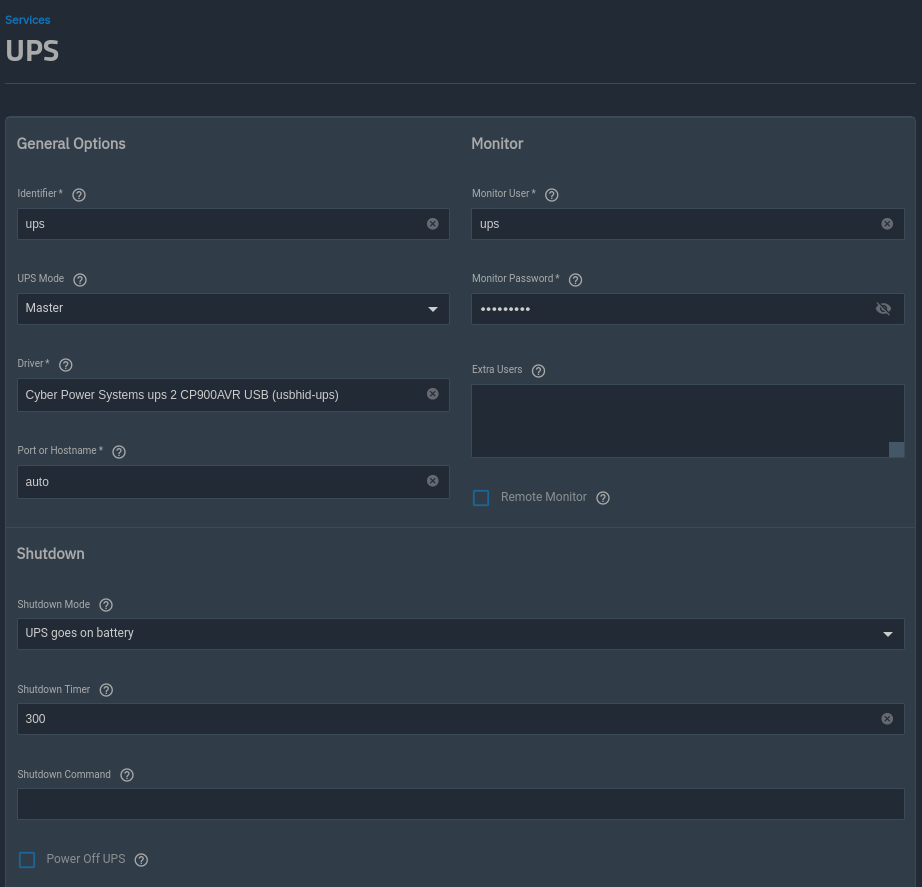
Task: Open help for Port or Hostname
Action: (119, 451)
